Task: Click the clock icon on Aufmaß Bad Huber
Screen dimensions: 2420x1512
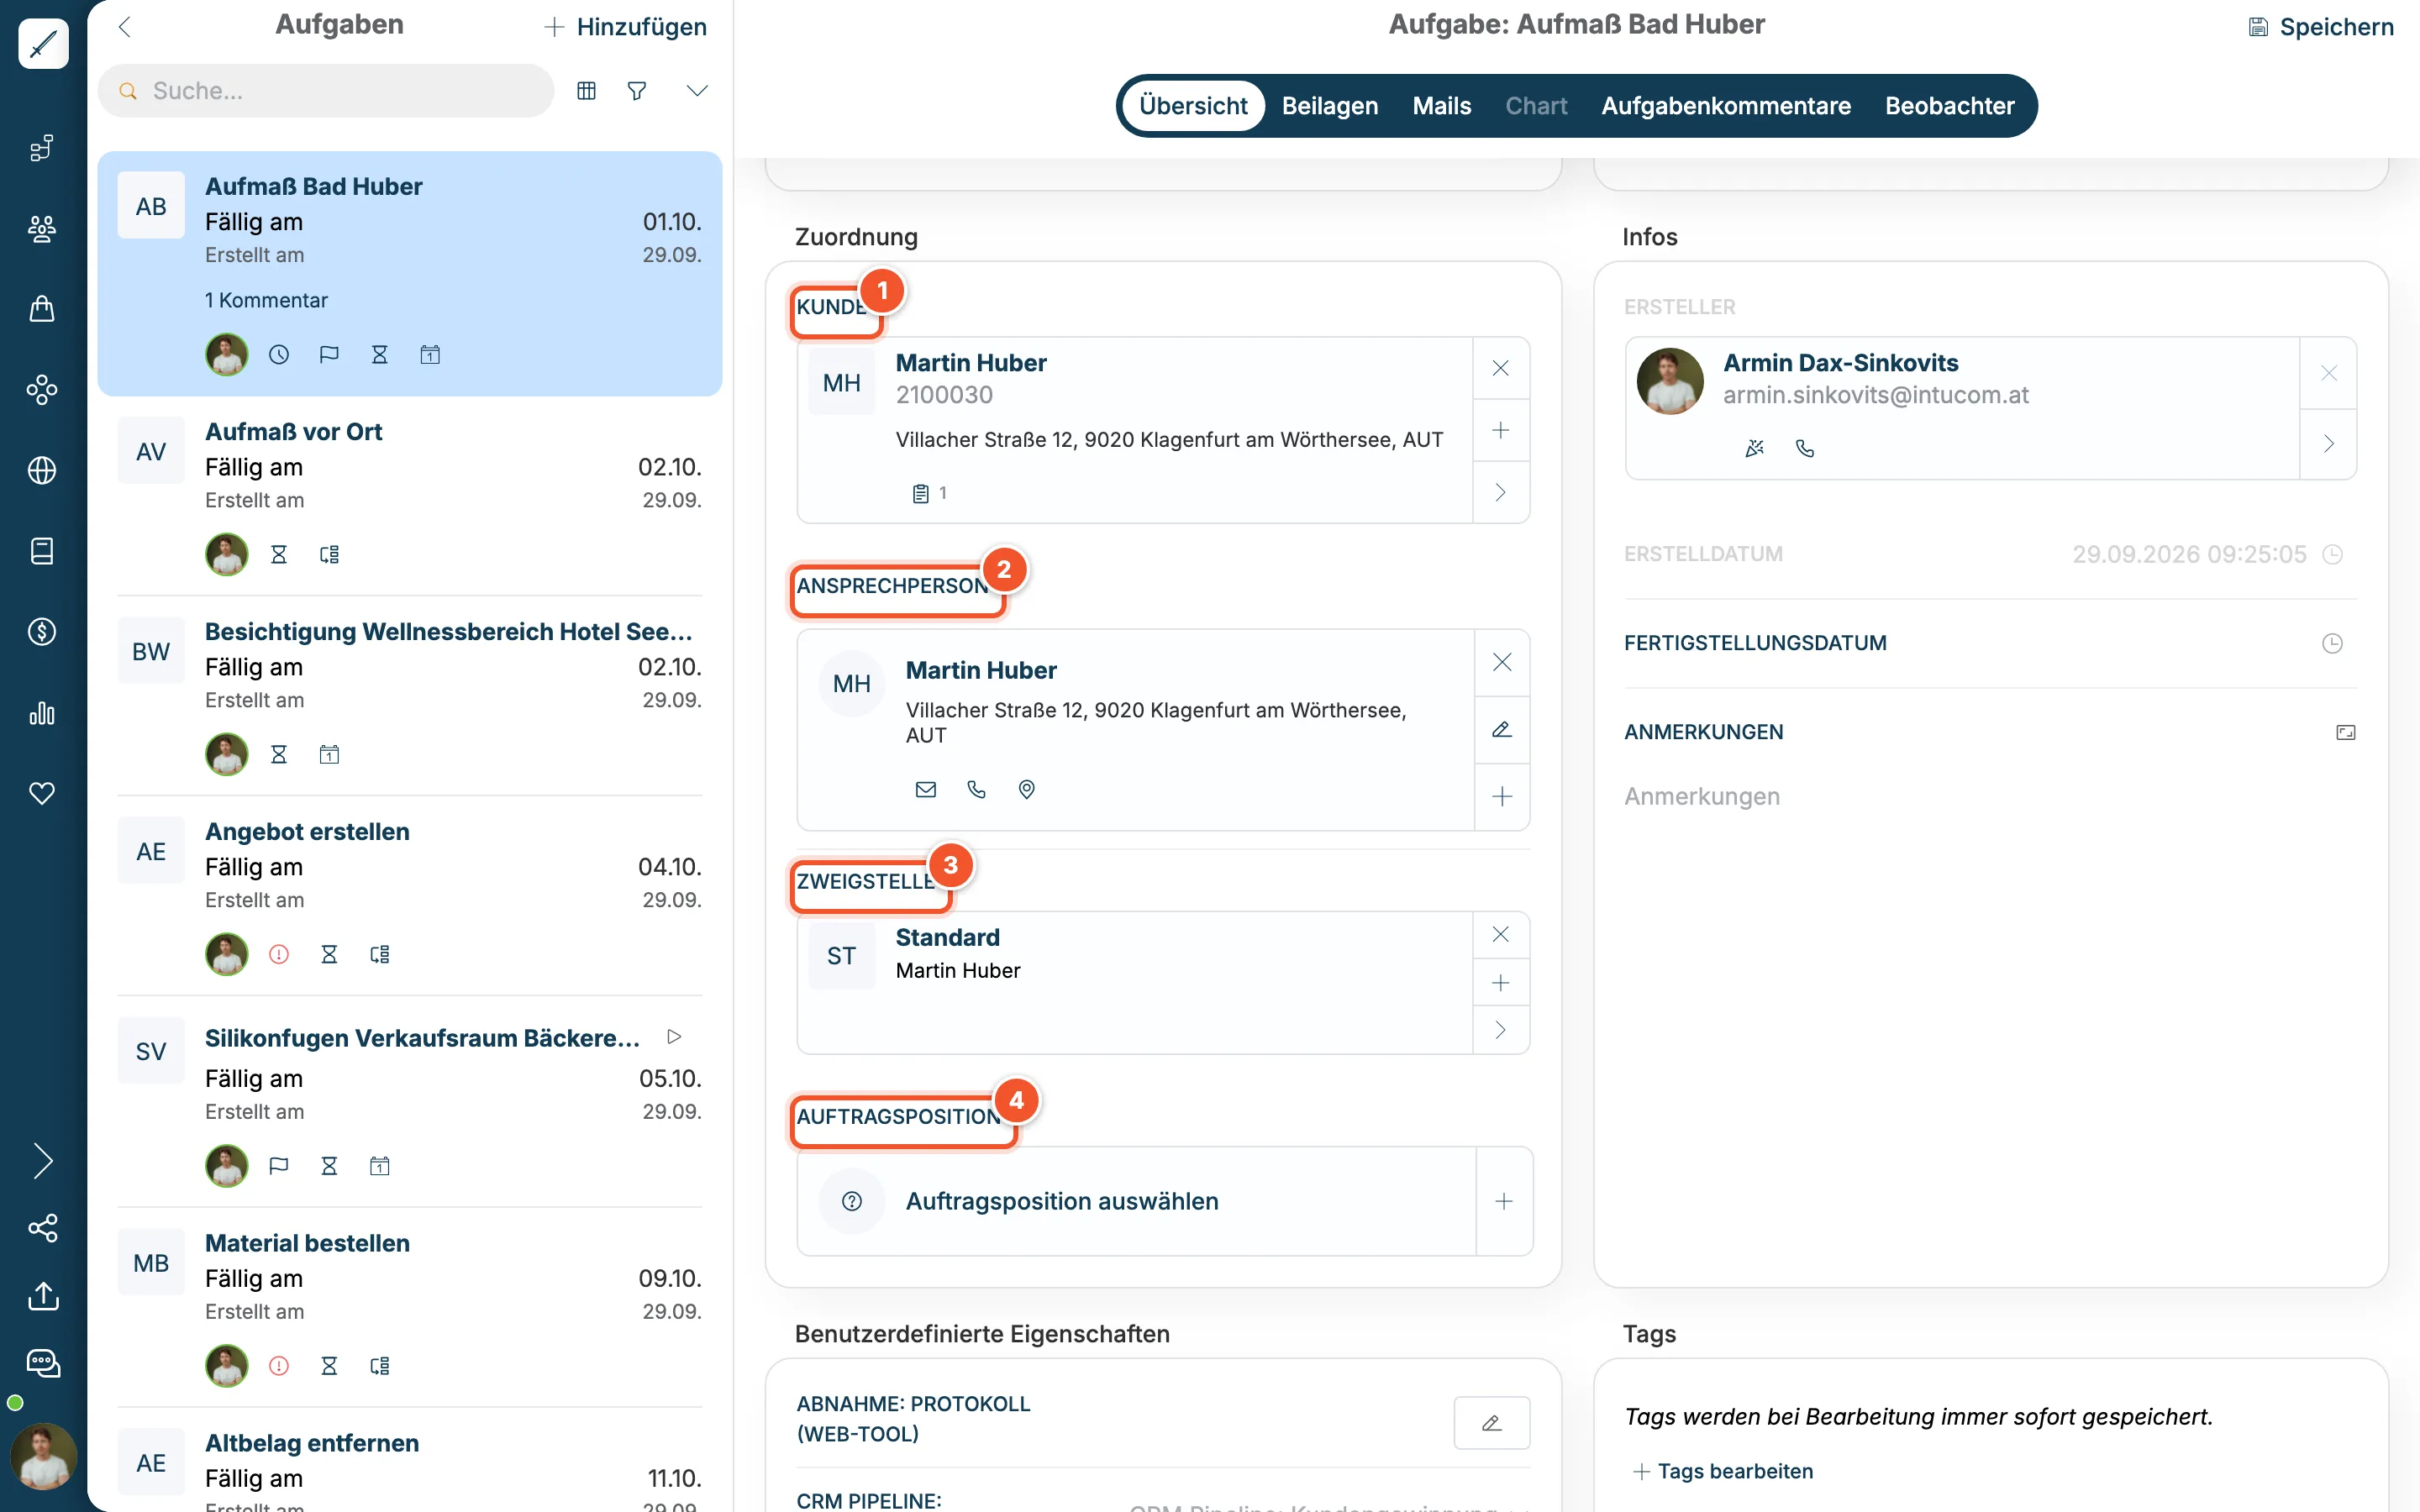Action: (279, 355)
